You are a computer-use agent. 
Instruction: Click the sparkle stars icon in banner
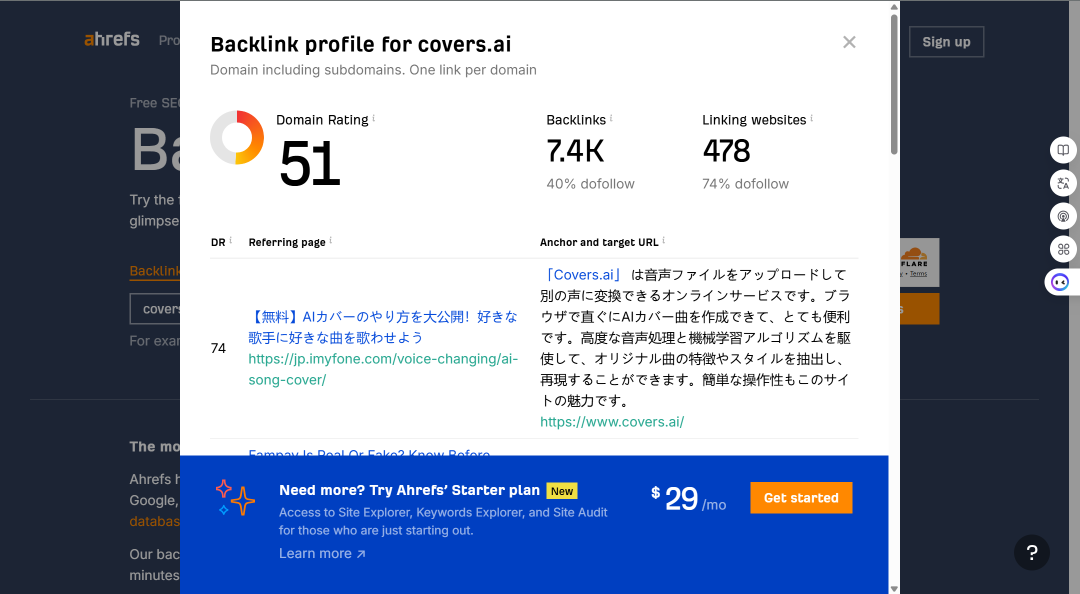[235, 498]
